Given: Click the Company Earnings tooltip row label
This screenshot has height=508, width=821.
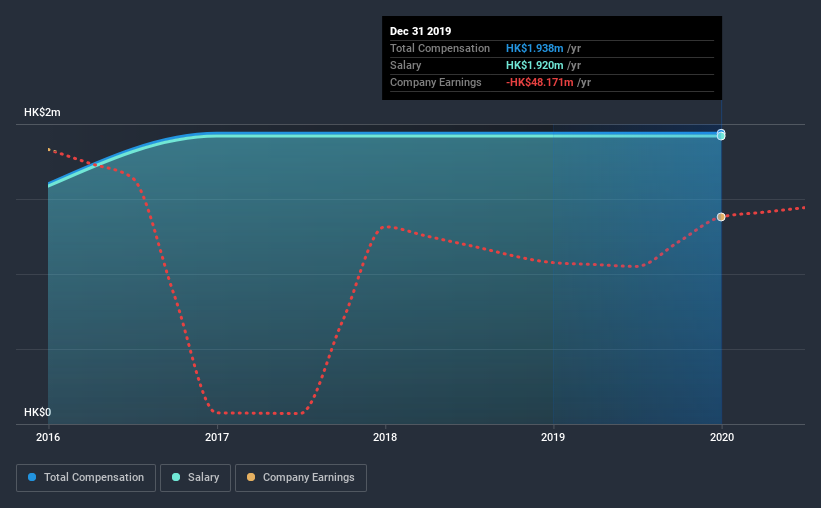Looking at the screenshot, I should (436, 82).
